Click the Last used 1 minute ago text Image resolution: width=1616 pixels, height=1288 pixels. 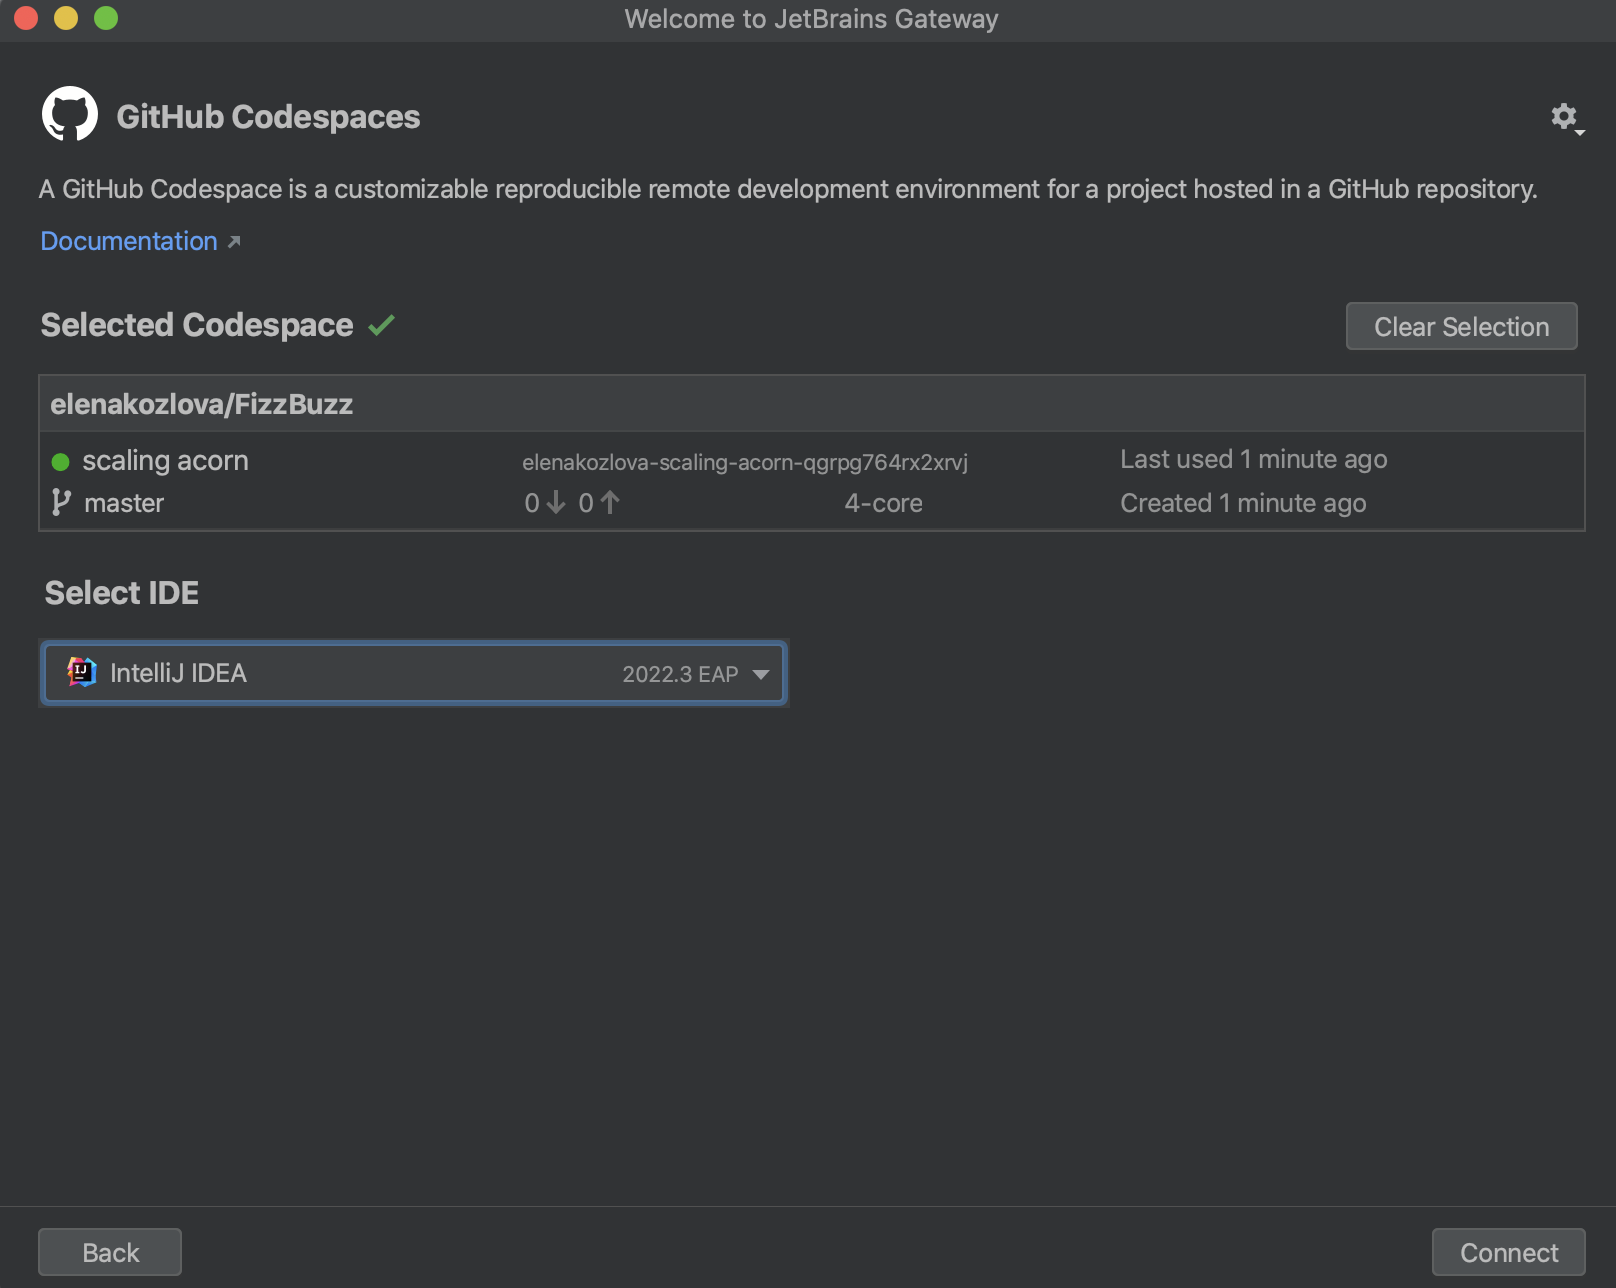1254,459
